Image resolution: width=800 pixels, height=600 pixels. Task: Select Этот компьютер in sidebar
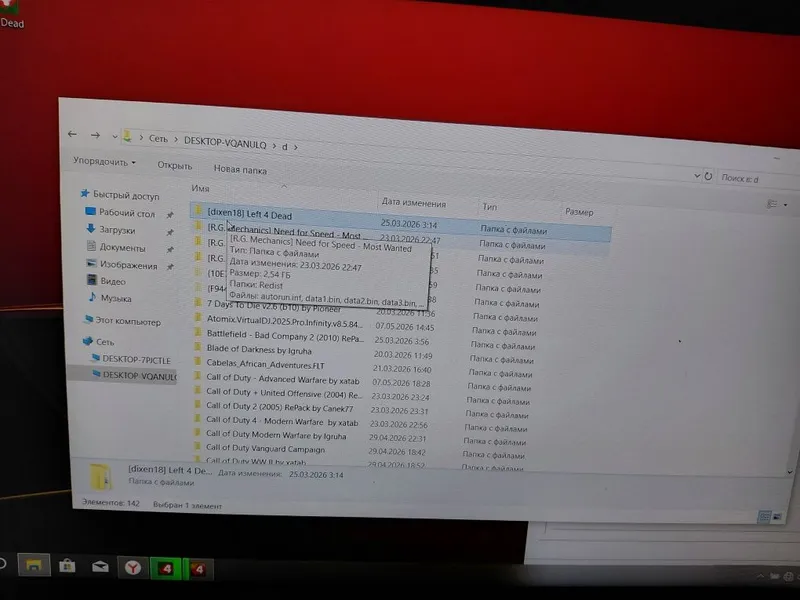coord(123,321)
